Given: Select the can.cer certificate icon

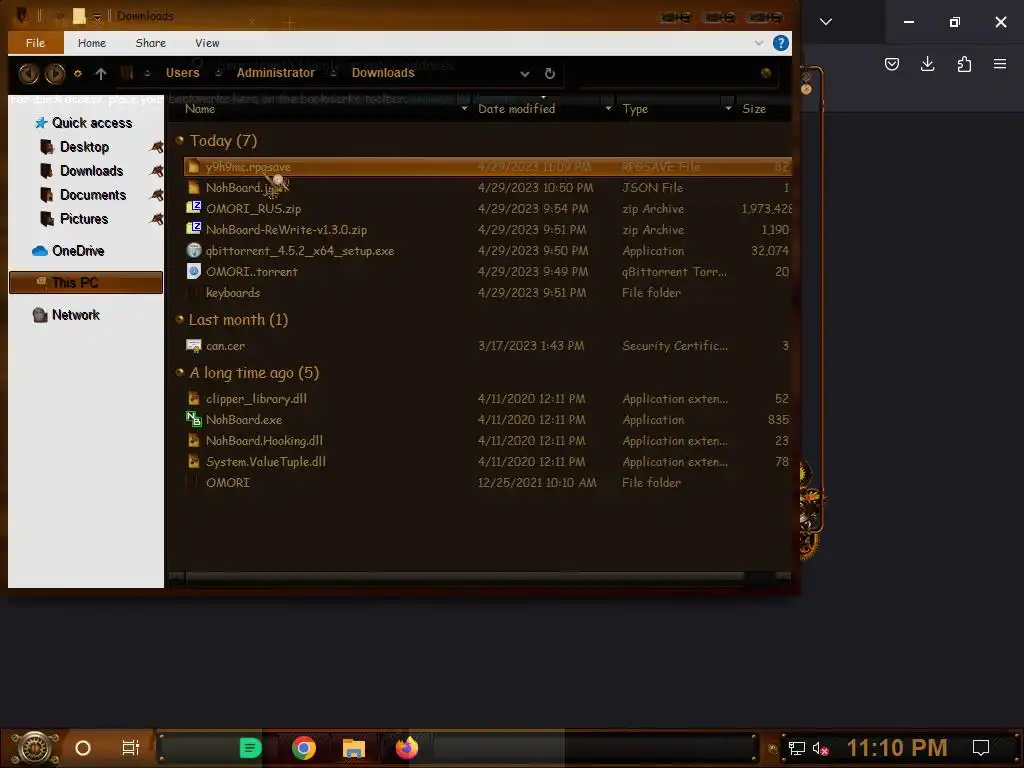Looking at the screenshot, I should click(193, 345).
